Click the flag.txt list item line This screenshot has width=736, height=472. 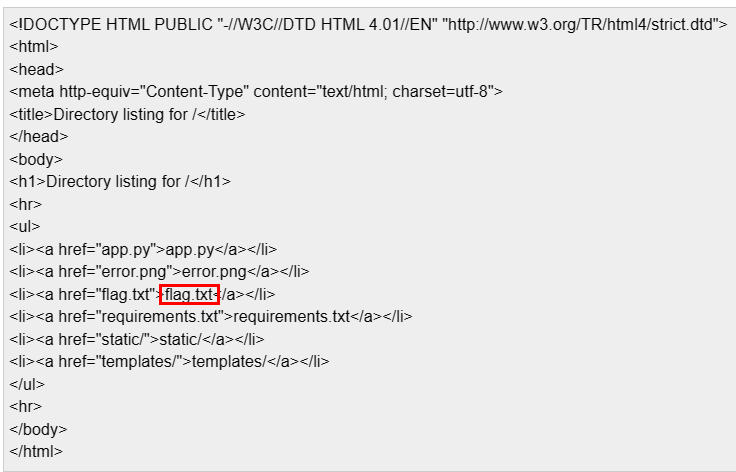click(142, 295)
